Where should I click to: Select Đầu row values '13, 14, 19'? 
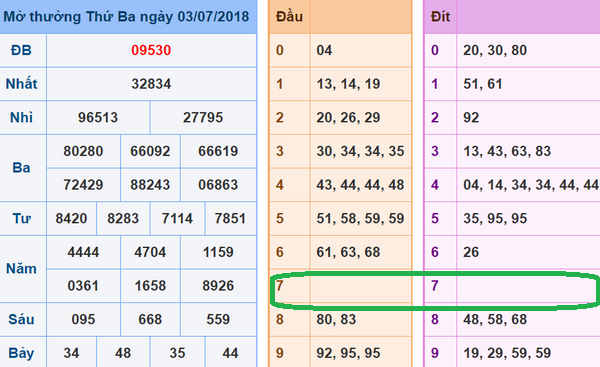click(x=348, y=84)
